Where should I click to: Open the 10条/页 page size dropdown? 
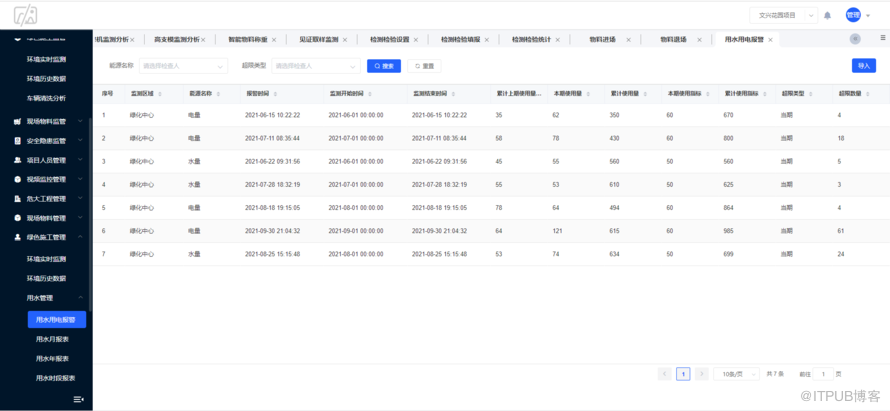(x=737, y=374)
